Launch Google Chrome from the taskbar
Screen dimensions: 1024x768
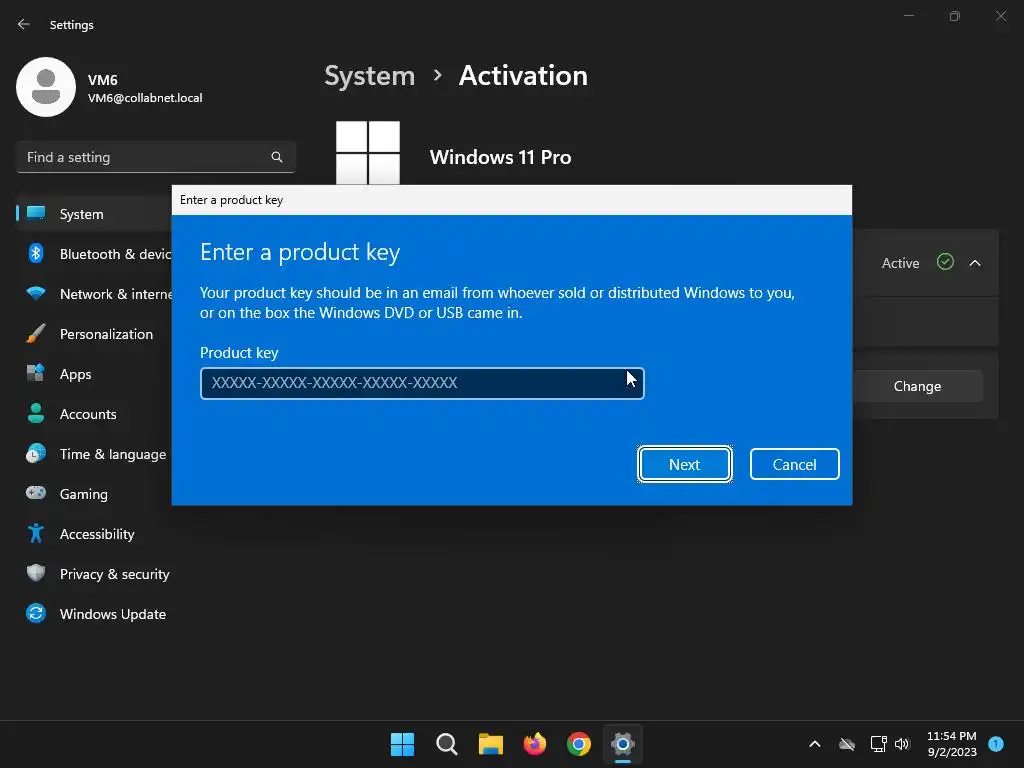(579, 744)
